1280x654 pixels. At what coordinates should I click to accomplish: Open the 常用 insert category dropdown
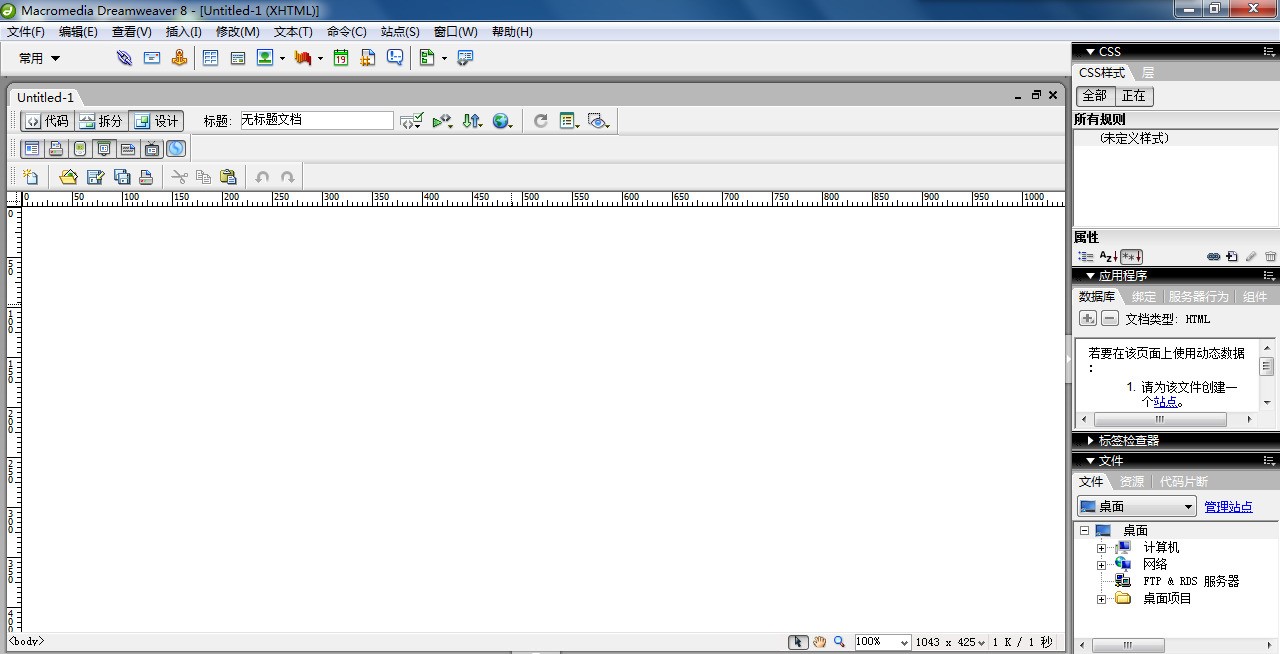point(40,58)
